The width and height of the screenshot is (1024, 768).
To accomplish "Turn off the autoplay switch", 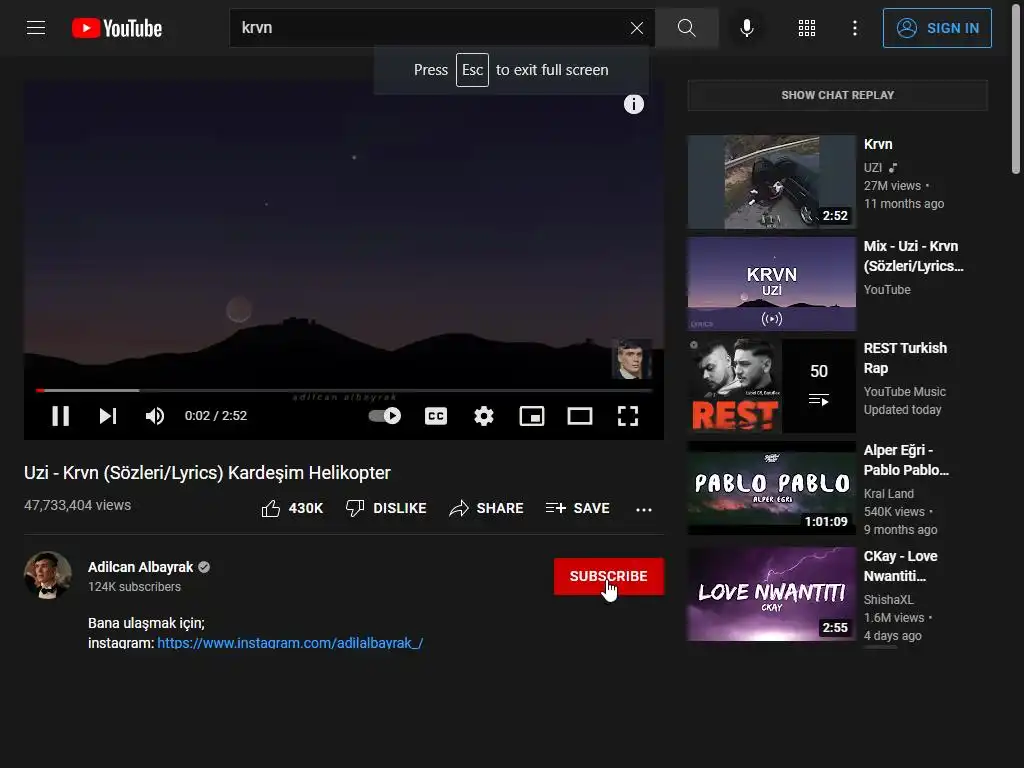I will [x=385, y=416].
